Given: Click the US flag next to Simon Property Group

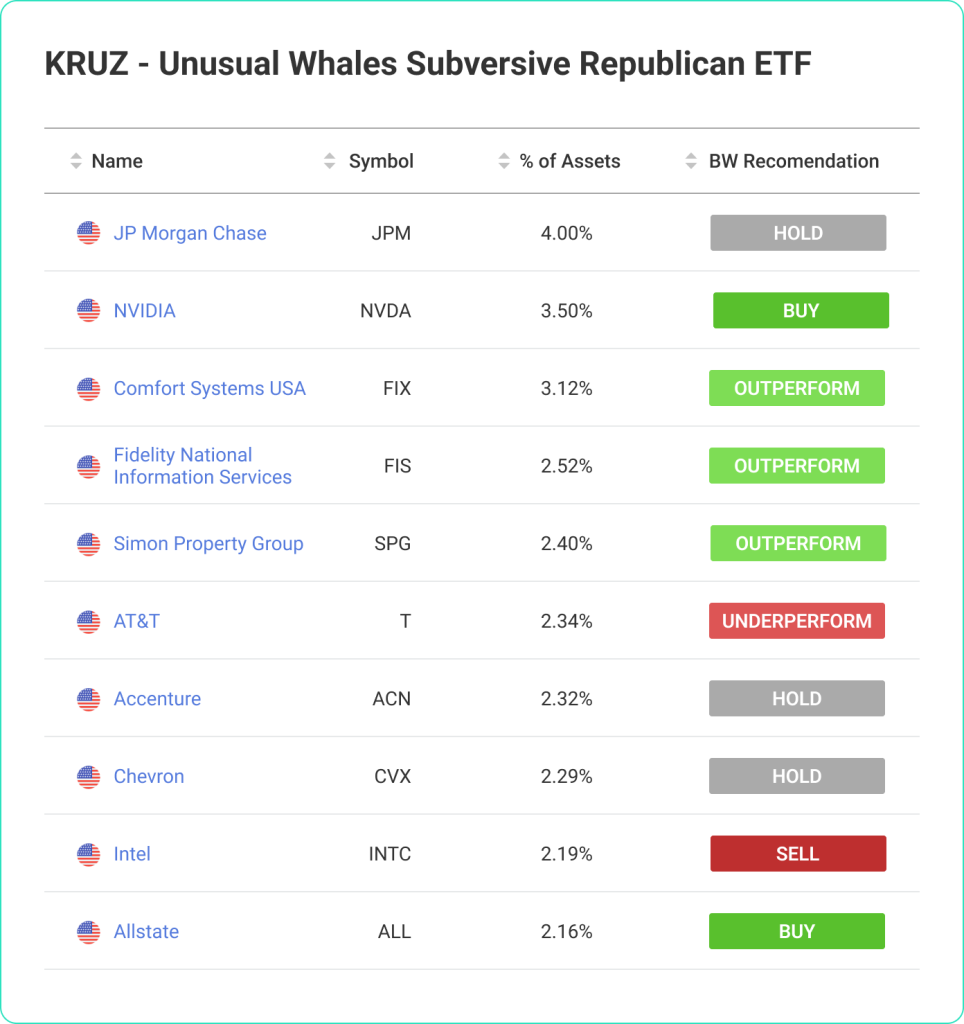Looking at the screenshot, I should (86, 543).
